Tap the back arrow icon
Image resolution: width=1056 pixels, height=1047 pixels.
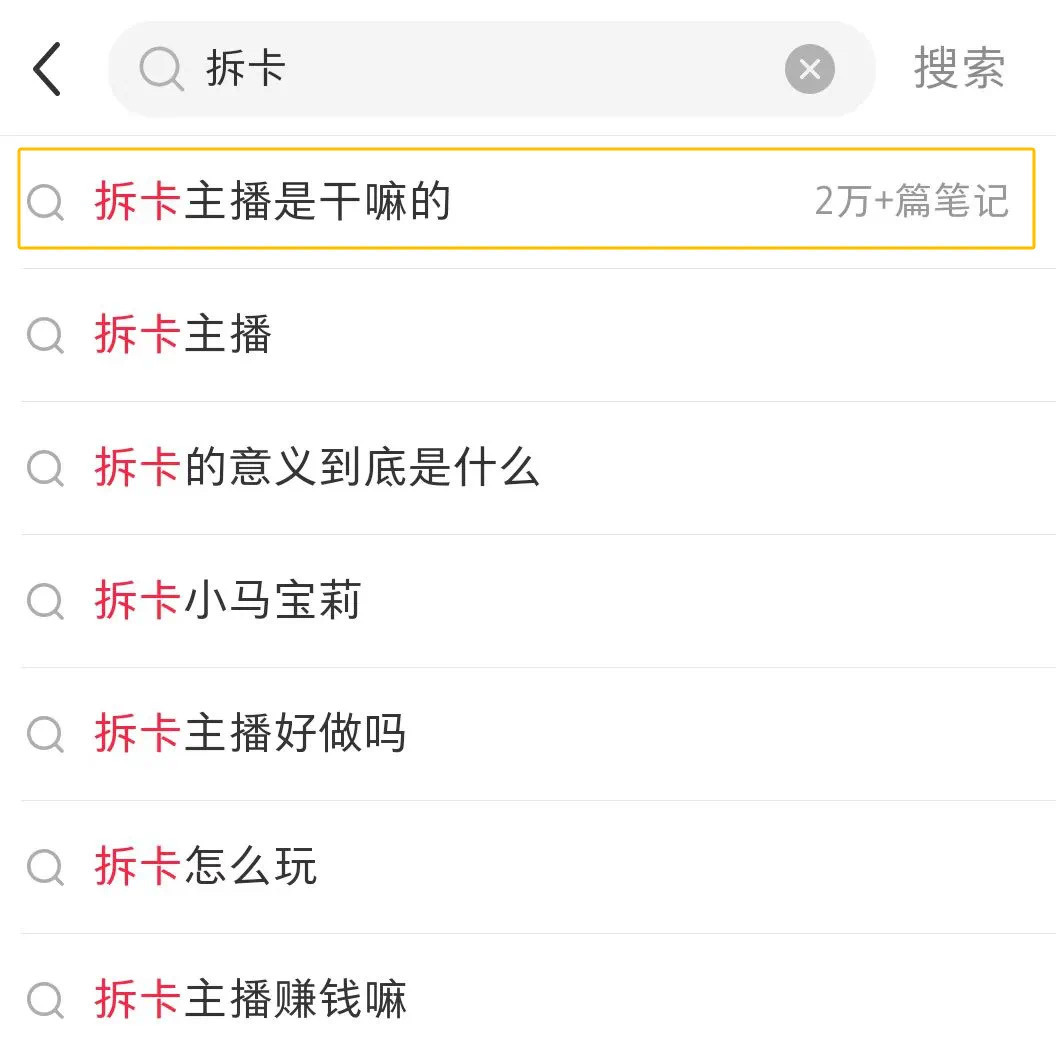click(x=47, y=70)
